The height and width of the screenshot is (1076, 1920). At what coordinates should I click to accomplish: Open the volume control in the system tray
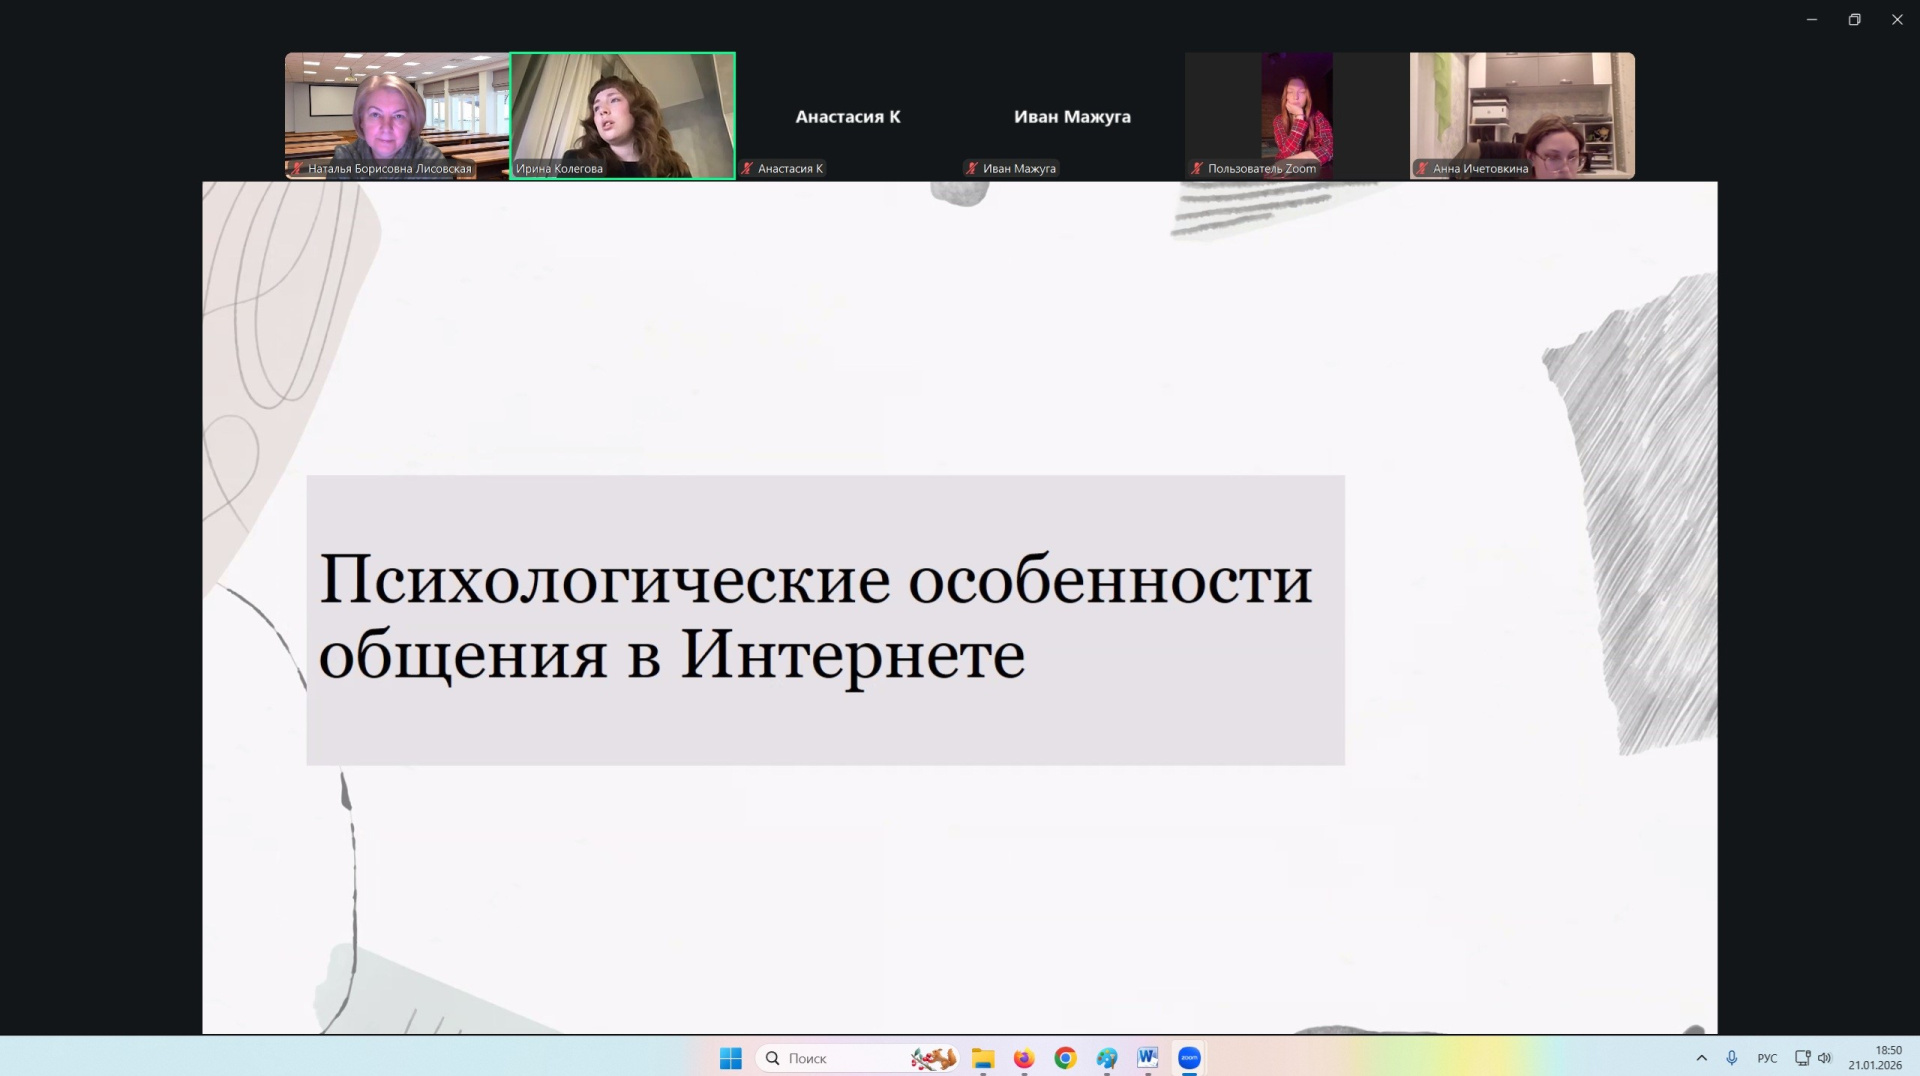pyautogui.click(x=1825, y=1058)
